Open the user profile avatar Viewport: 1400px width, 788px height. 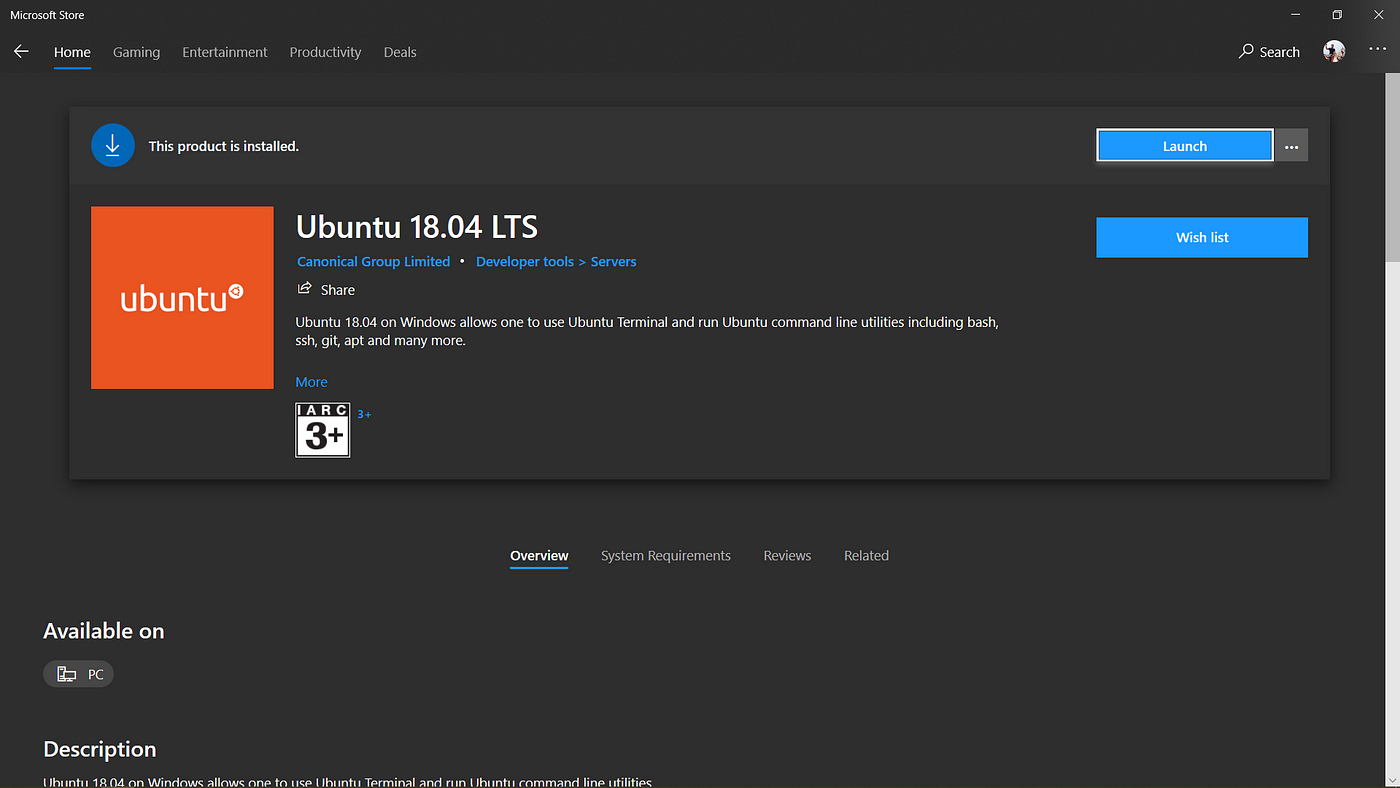point(1334,52)
